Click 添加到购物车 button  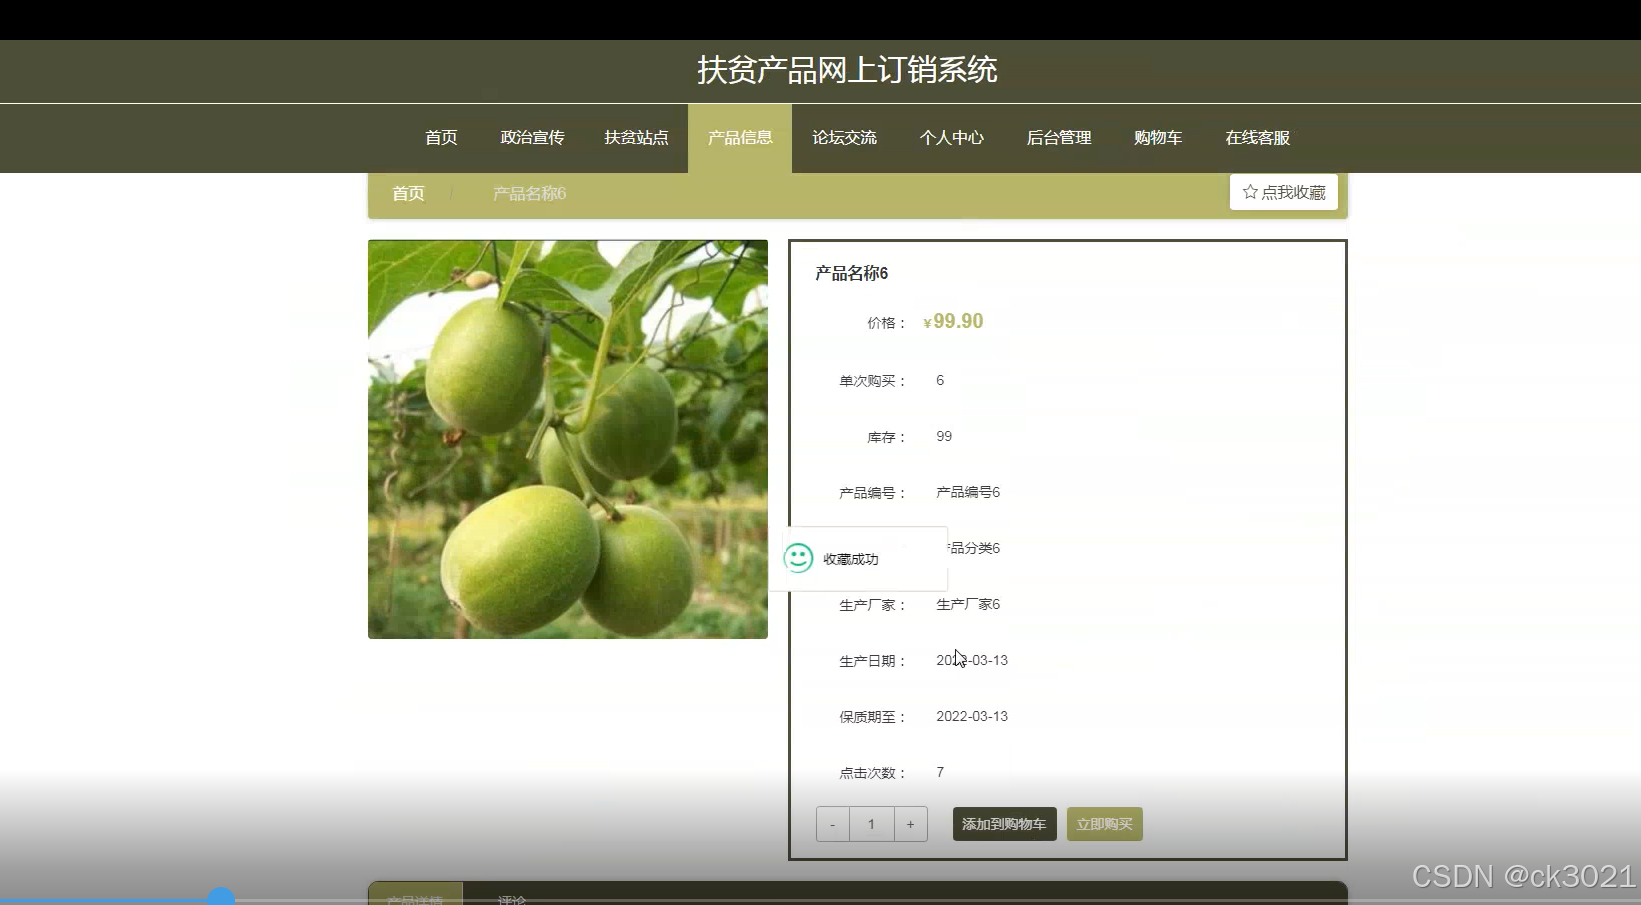[1004, 824]
